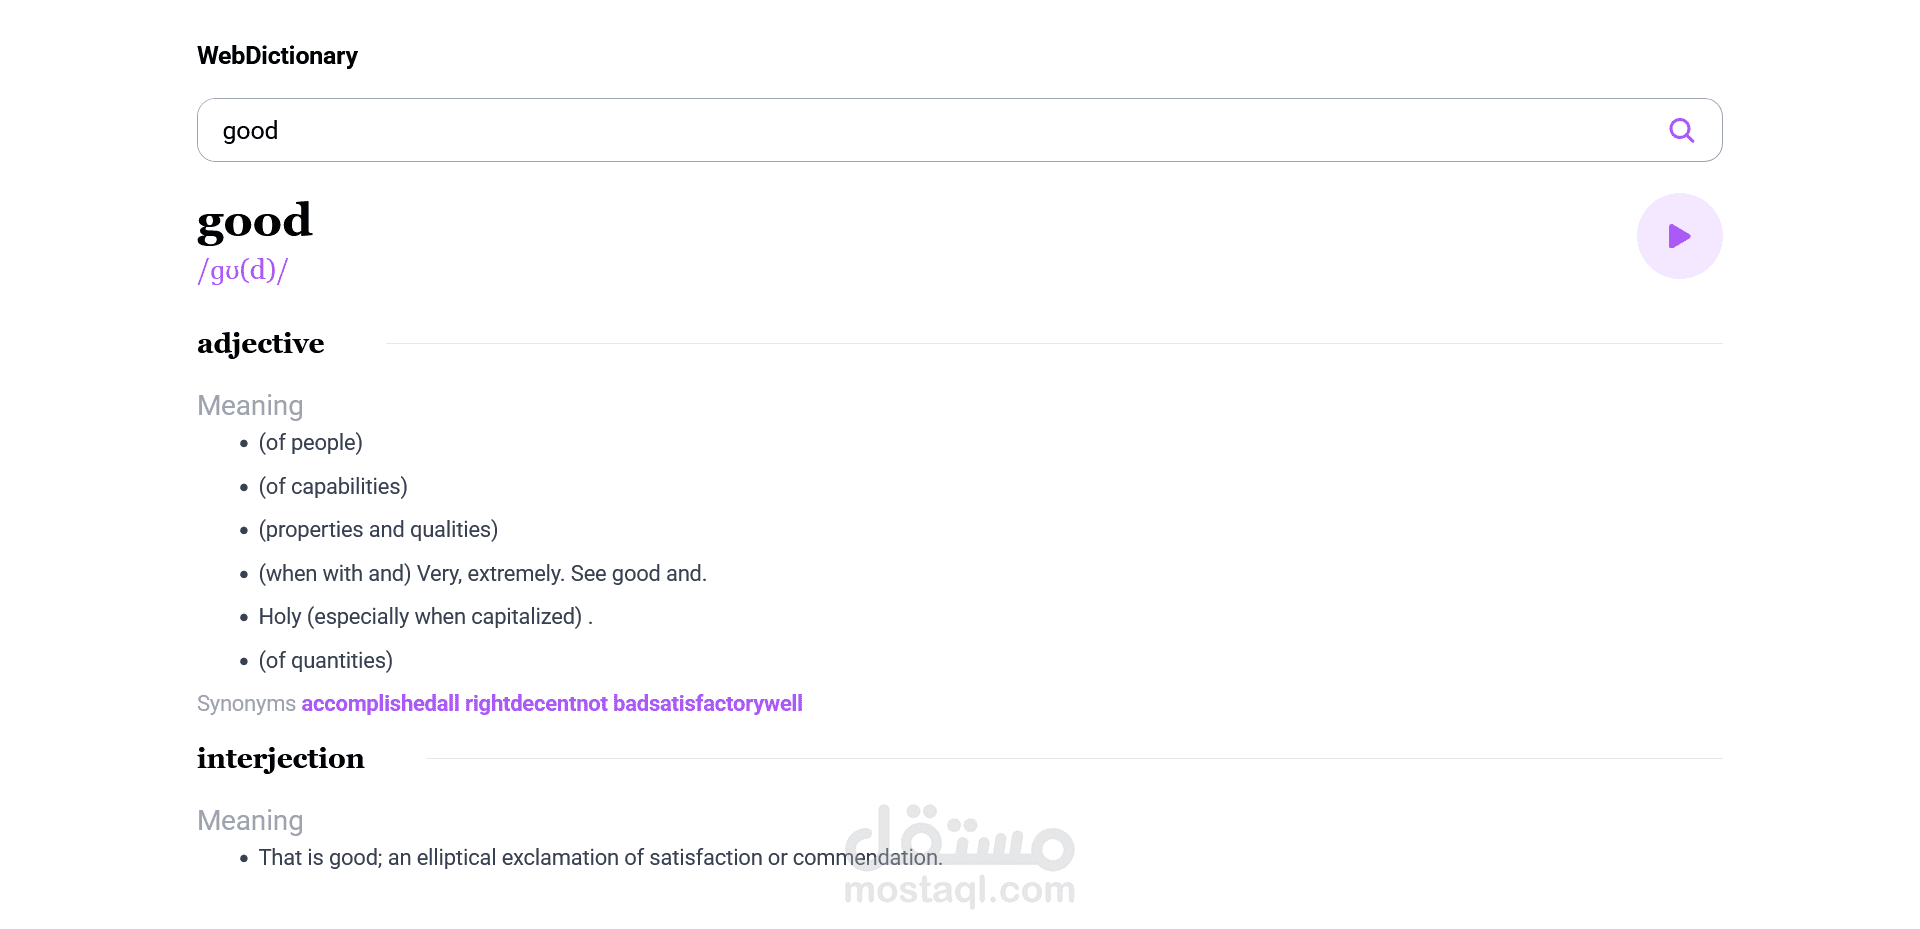Click the WebDictionary logo text
This screenshot has height=929, width=1920.
pyautogui.click(x=277, y=56)
